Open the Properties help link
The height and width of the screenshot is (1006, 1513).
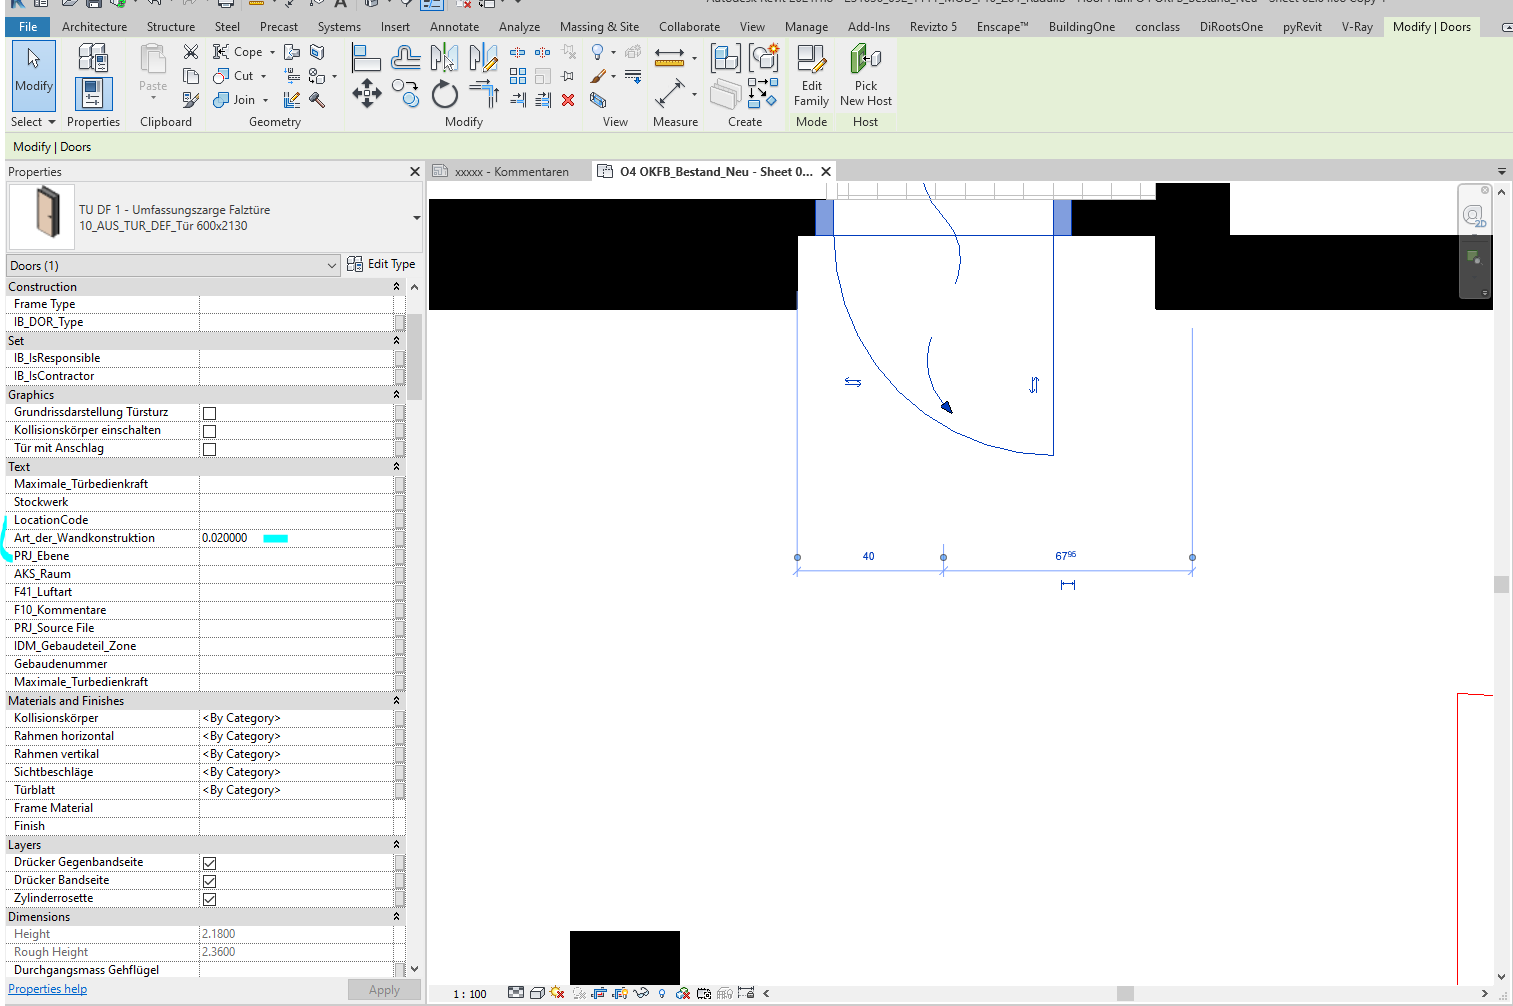click(47, 989)
